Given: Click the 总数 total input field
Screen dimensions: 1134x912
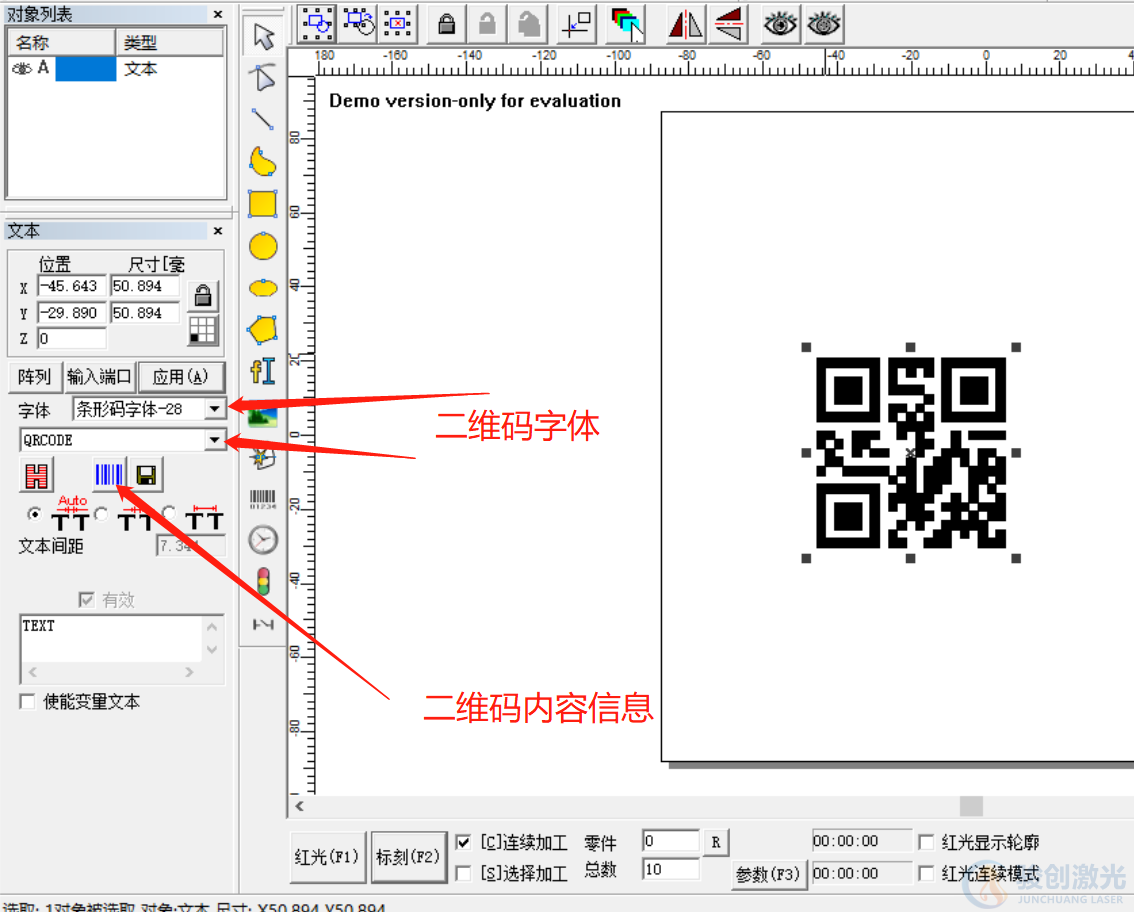Looking at the screenshot, I should (670, 869).
